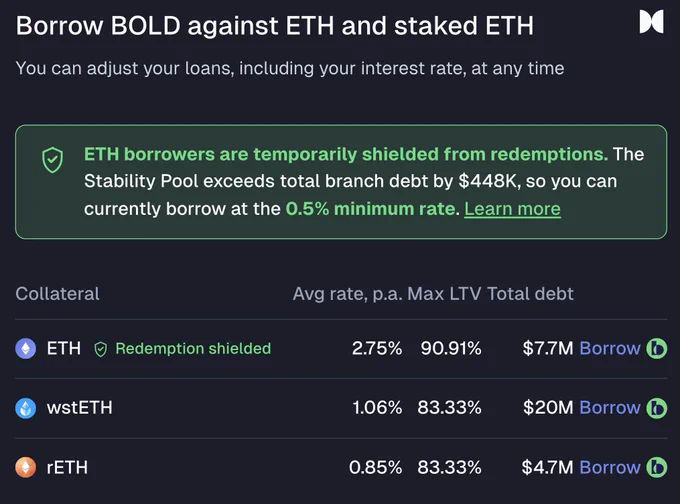This screenshot has width=680, height=504.
Task: Click the Collateral column header
Action: click(x=57, y=294)
